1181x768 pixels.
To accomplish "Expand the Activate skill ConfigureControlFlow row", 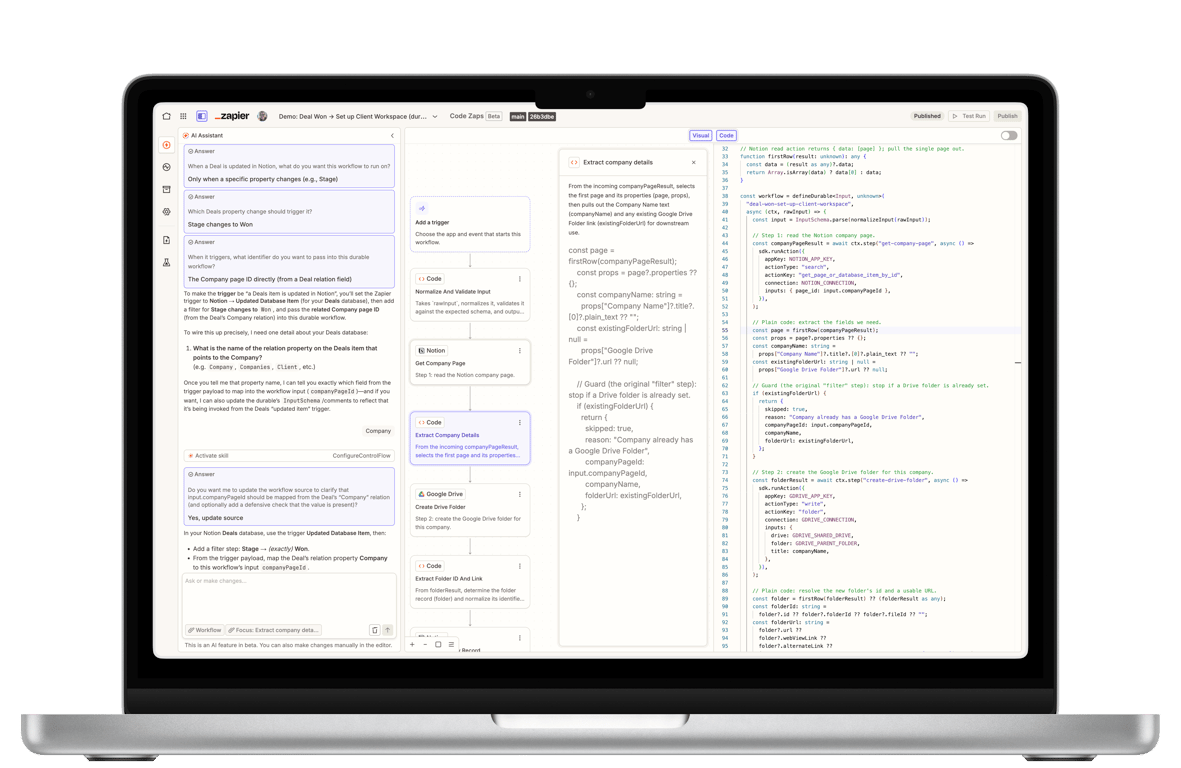I will click(x=289, y=456).
